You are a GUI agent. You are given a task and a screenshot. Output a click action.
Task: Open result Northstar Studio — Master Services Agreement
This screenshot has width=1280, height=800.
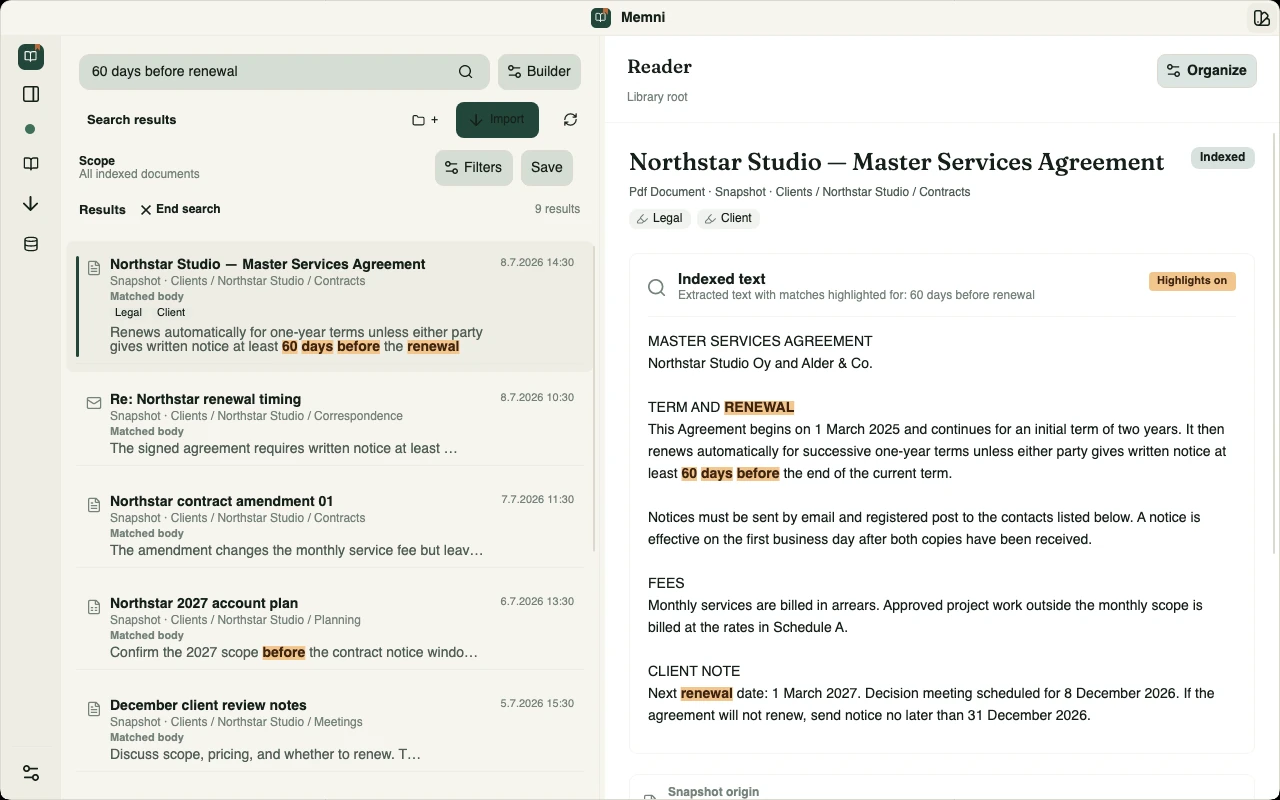coord(331,307)
